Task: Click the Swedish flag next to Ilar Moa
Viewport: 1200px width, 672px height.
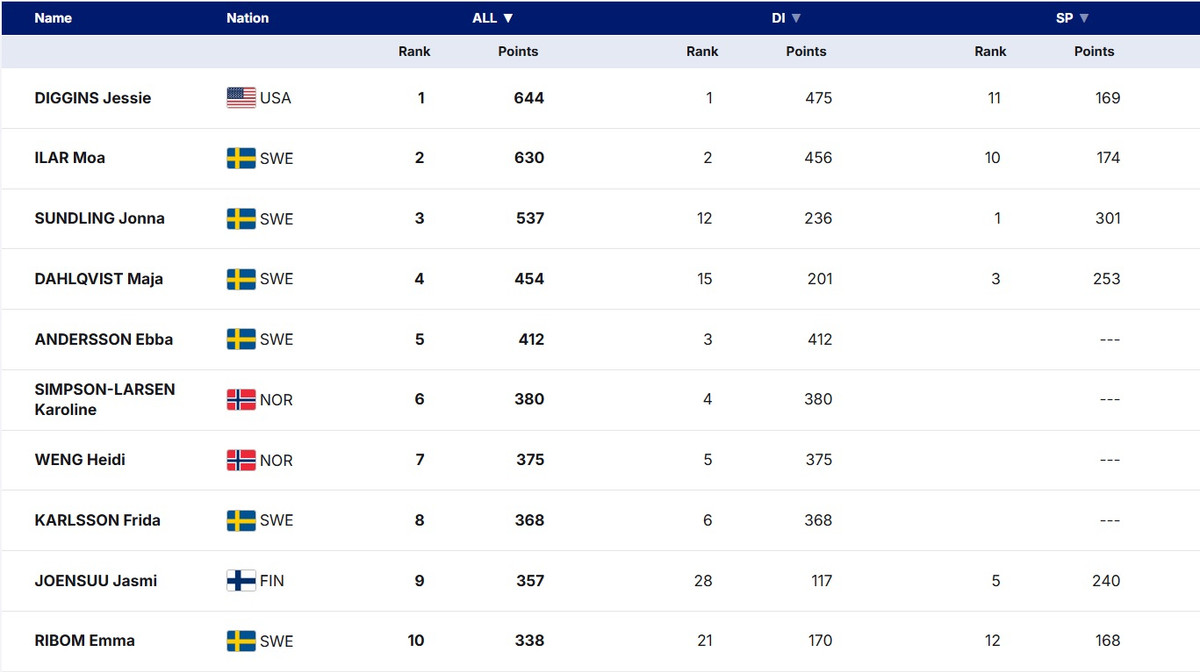Action: [241, 158]
